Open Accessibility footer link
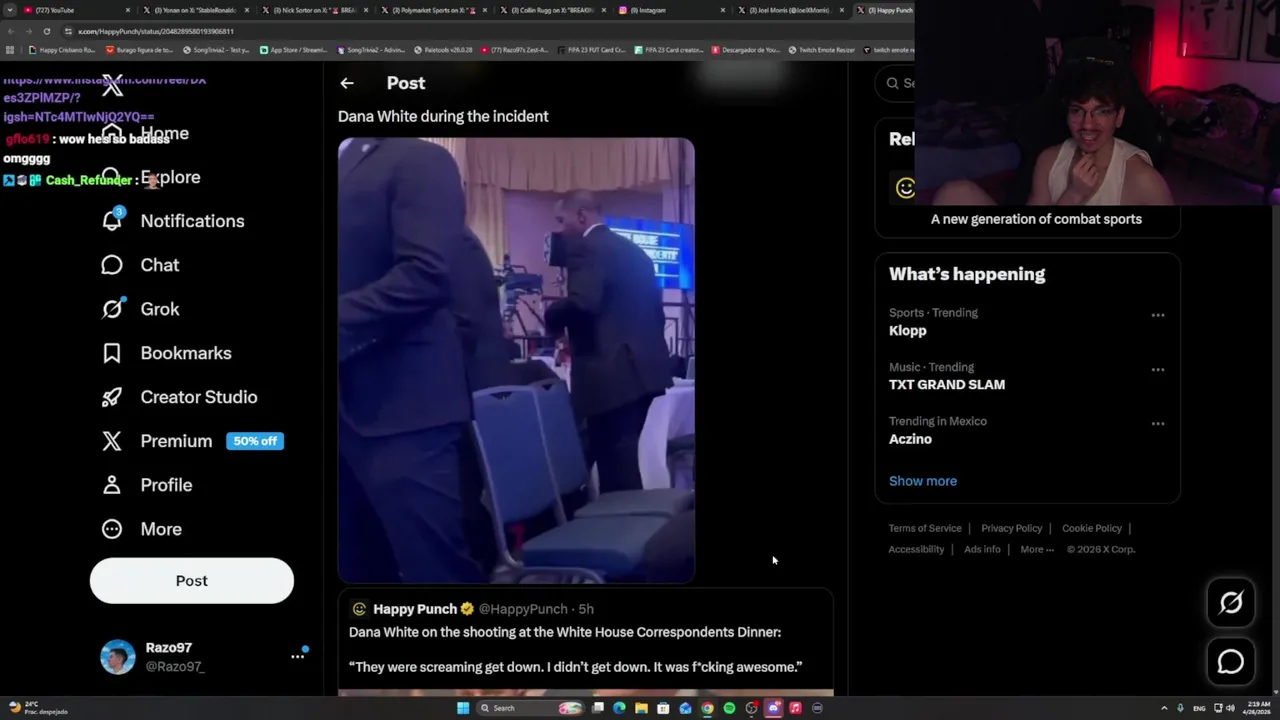 click(916, 549)
